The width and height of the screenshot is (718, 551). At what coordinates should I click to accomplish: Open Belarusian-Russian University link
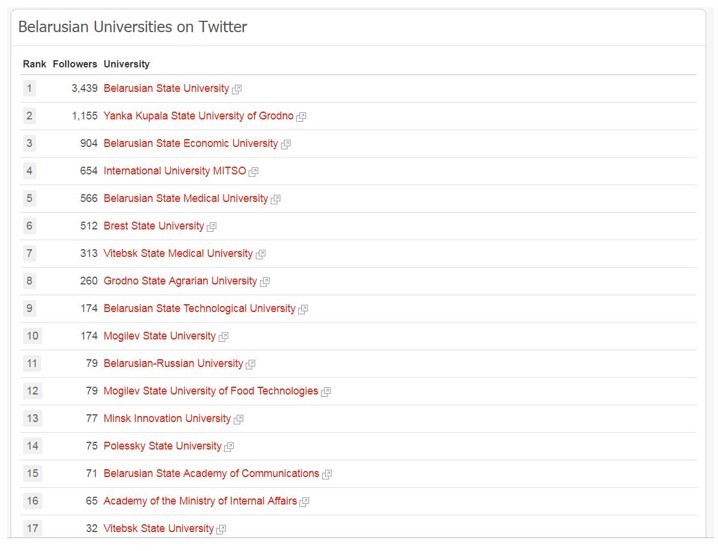click(x=173, y=363)
